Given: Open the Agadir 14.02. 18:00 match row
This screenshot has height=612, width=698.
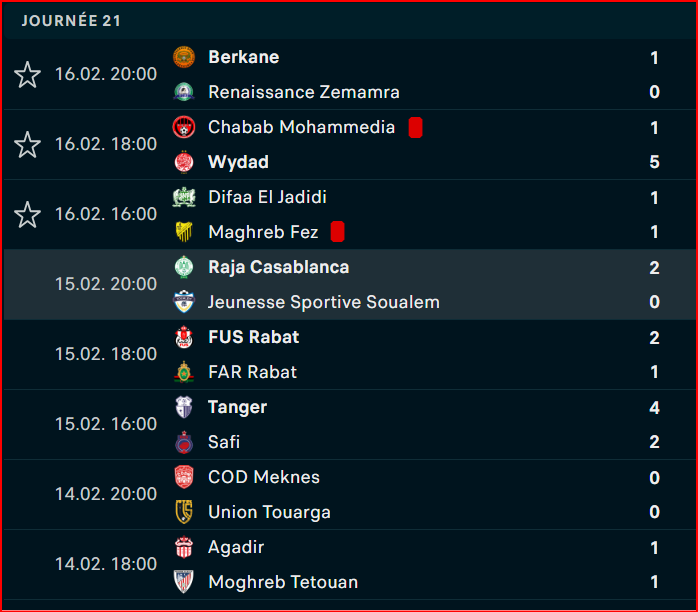Looking at the screenshot, I should 349,564.
